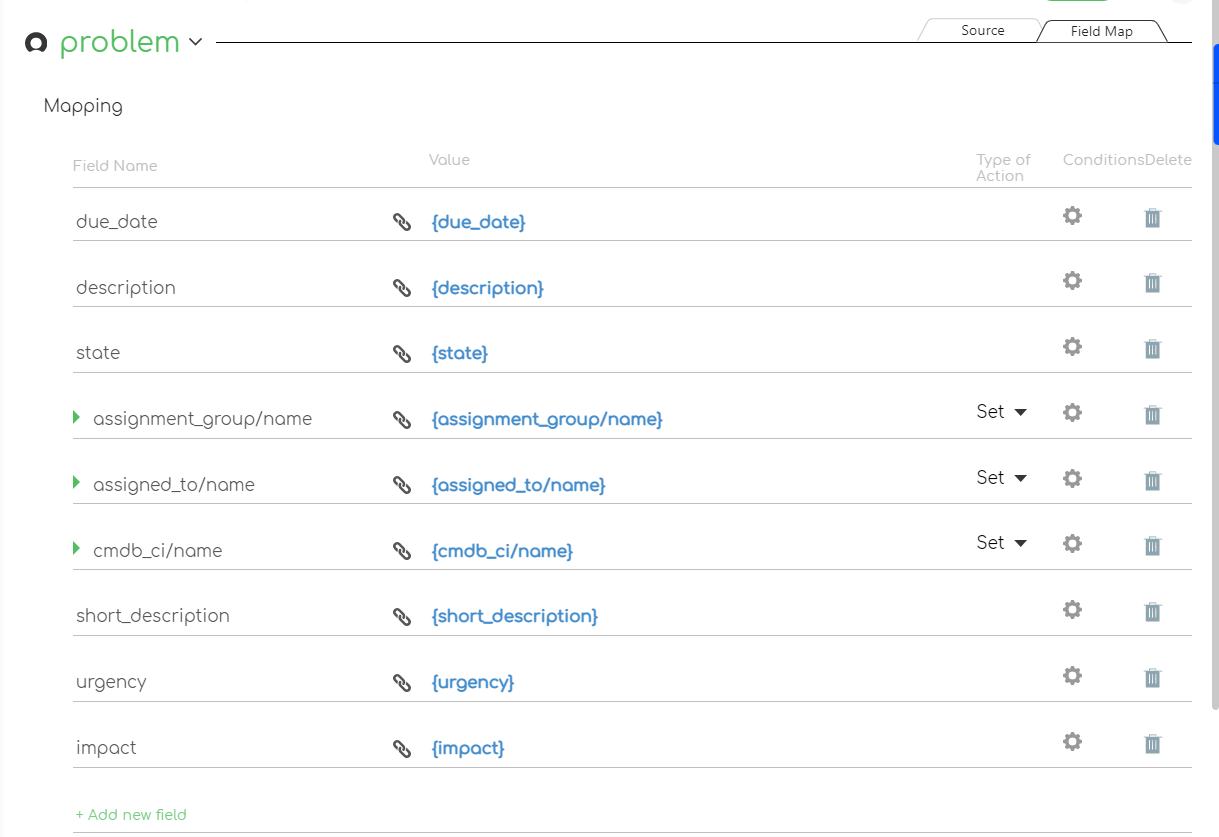Click the link icon in the urgency row

click(402, 683)
